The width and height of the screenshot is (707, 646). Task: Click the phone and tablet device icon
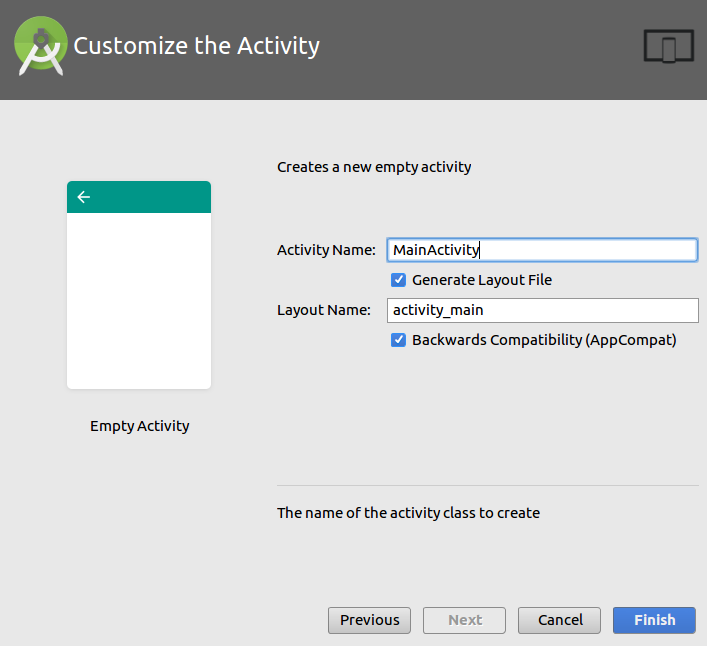point(668,47)
